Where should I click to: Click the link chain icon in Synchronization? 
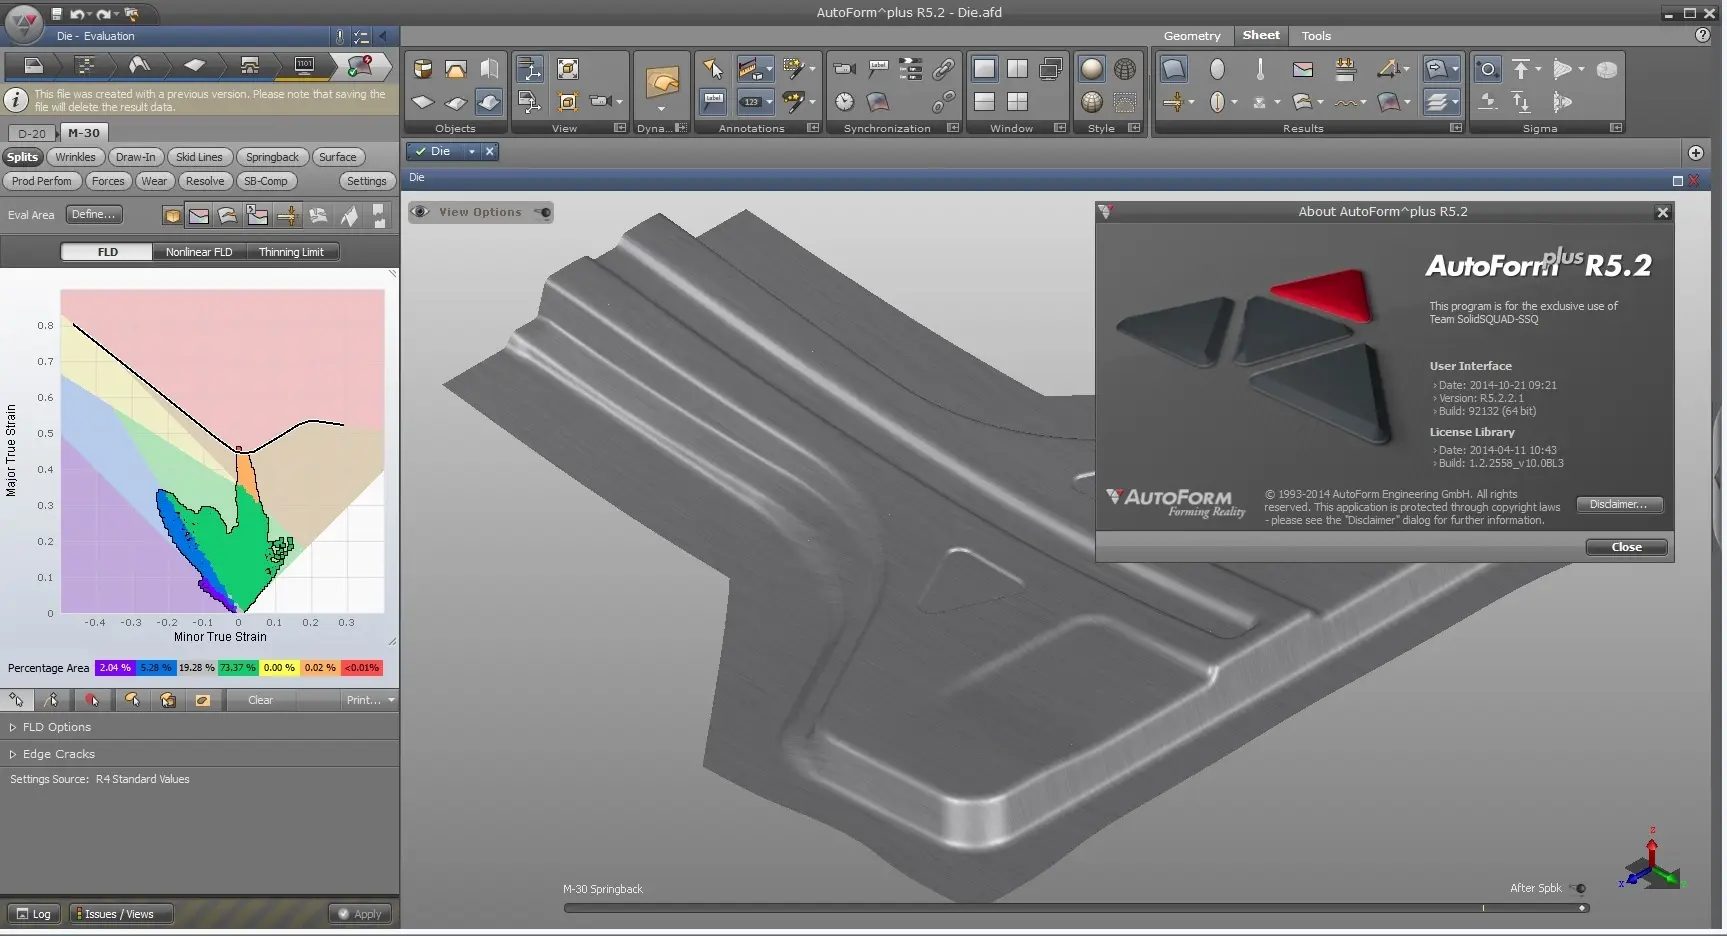(943, 69)
